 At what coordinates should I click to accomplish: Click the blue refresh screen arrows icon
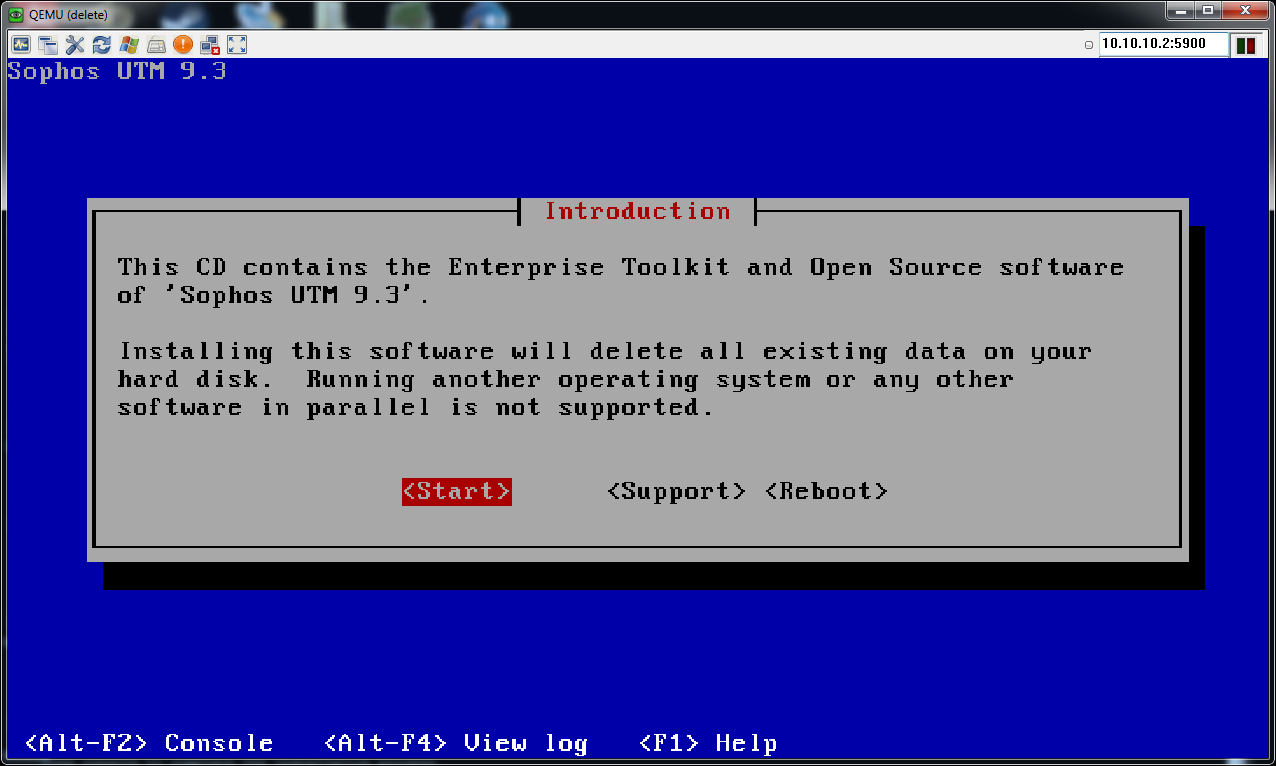click(102, 44)
